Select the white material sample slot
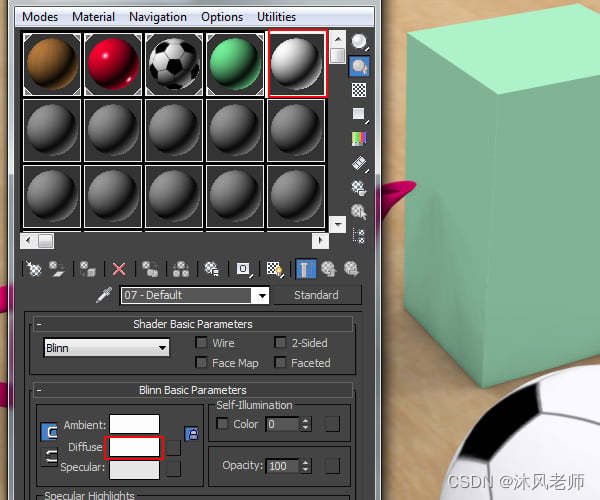Screen dimensions: 600x500 (x=297, y=64)
